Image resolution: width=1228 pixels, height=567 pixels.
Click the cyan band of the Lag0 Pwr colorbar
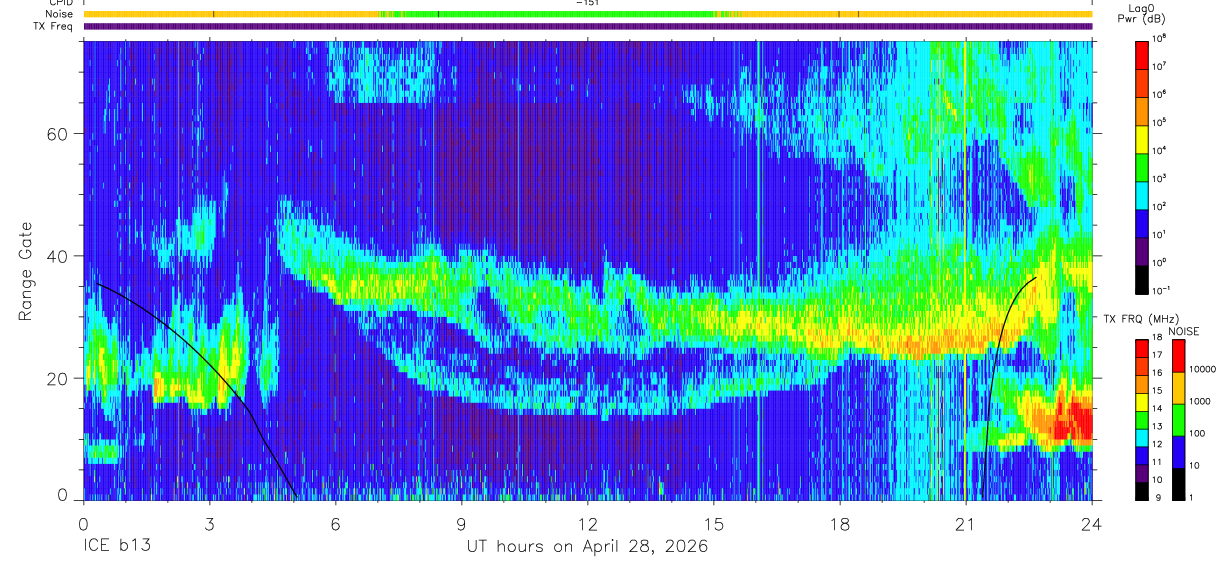[x=1142, y=194]
